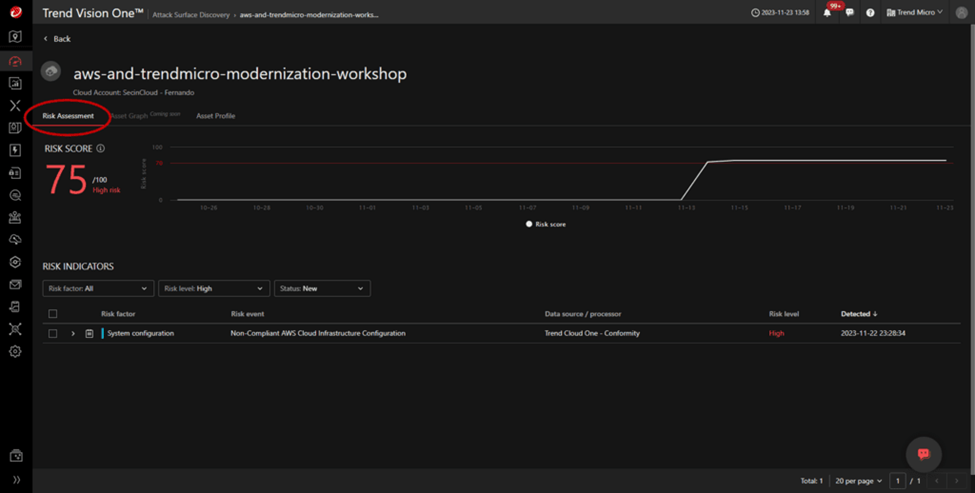This screenshot has height=493, width=975.
Task: Open the notifications bell icon
Action: click(827, 12)
